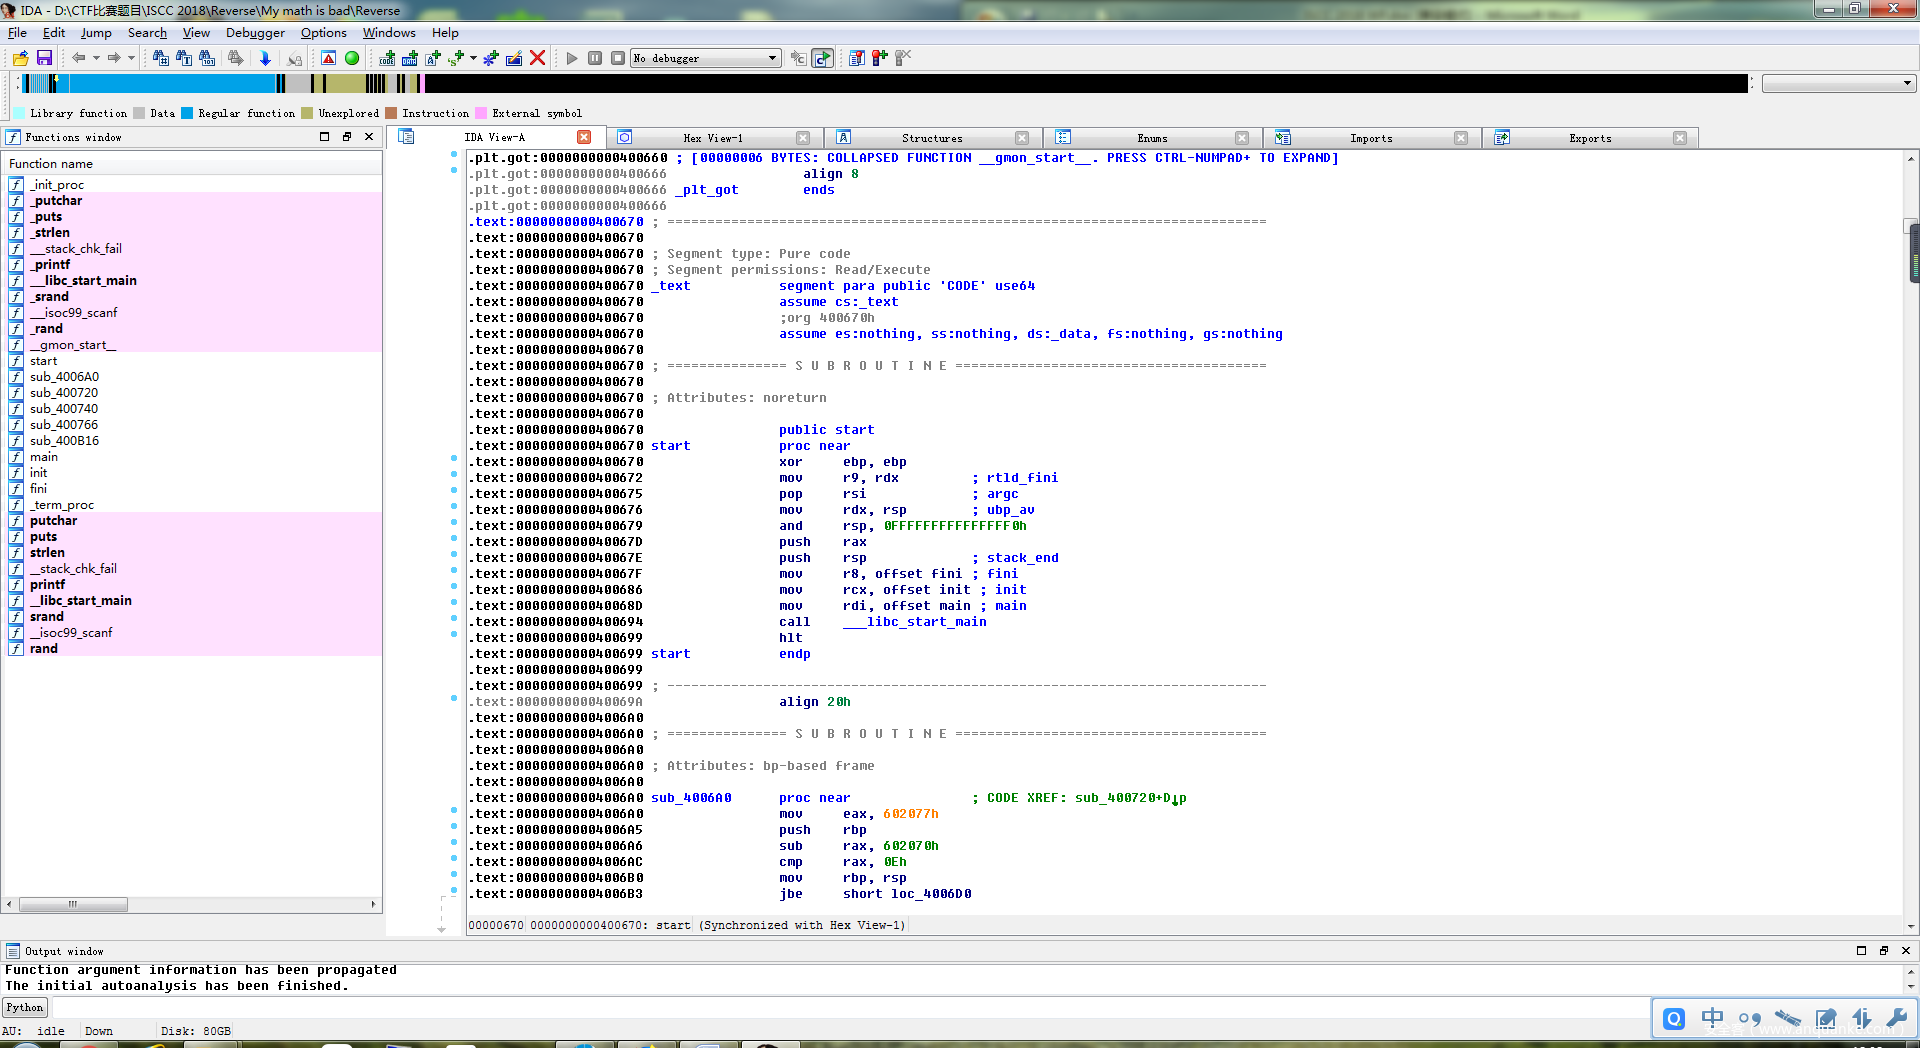
Task: Toggle breakpoint dot at xor ebp line
Action: click(454, 458)
